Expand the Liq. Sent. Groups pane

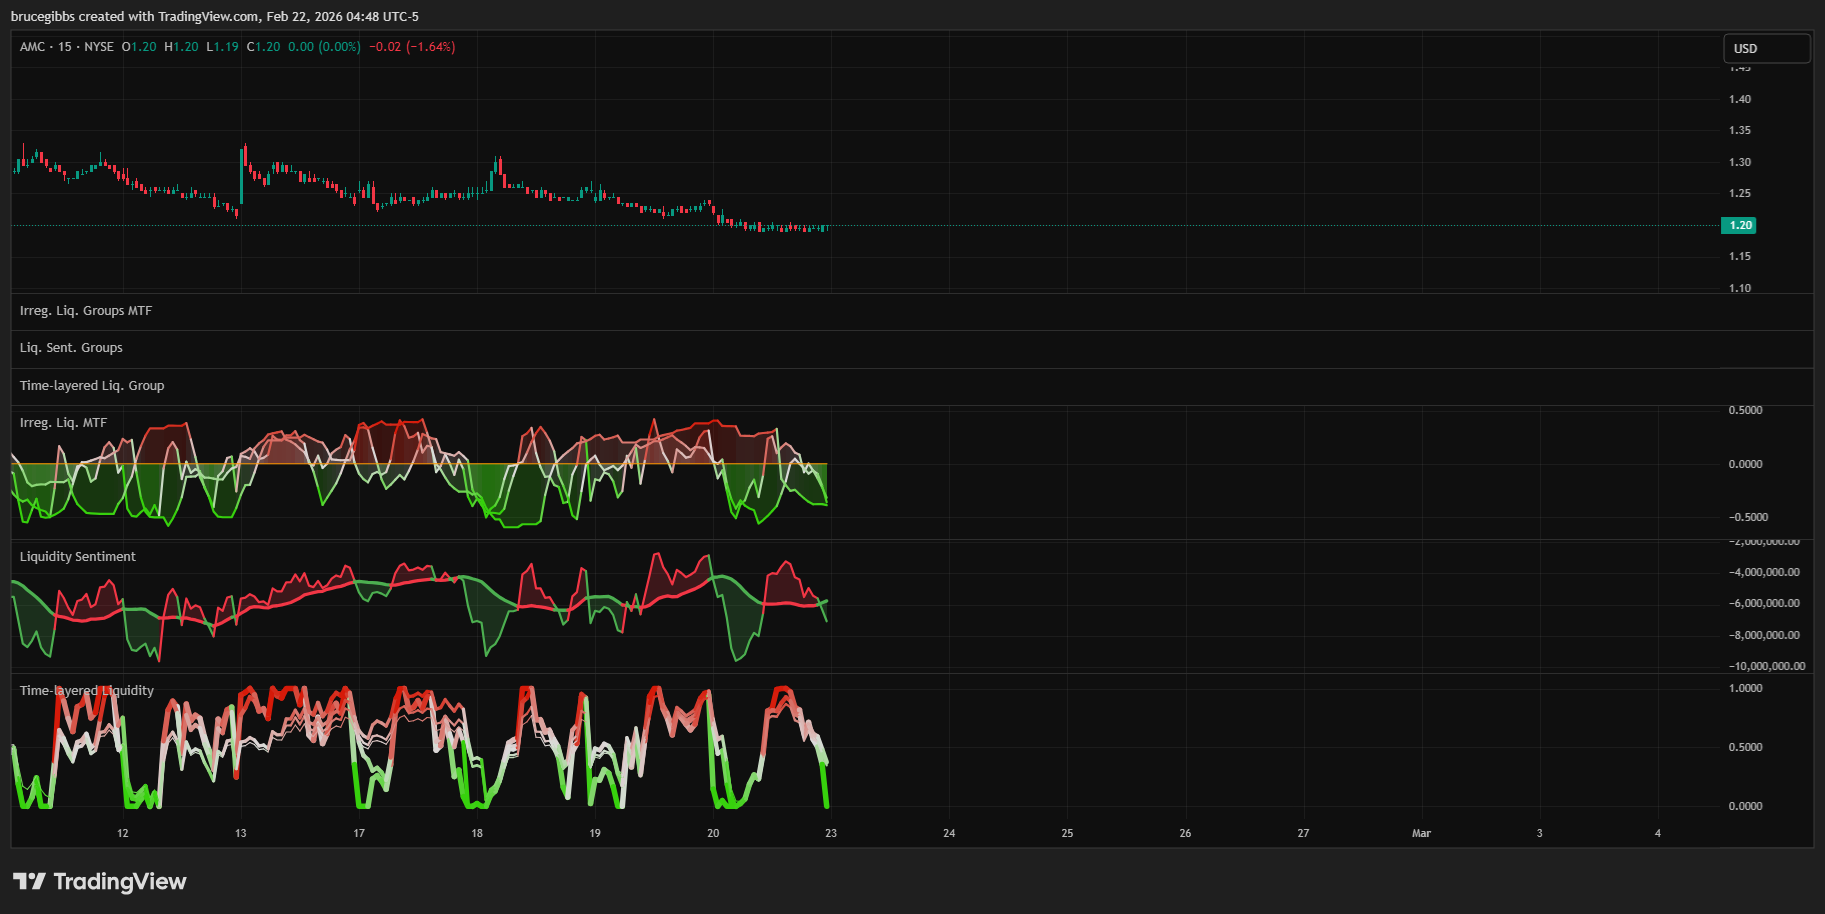[x=71, y=348]
